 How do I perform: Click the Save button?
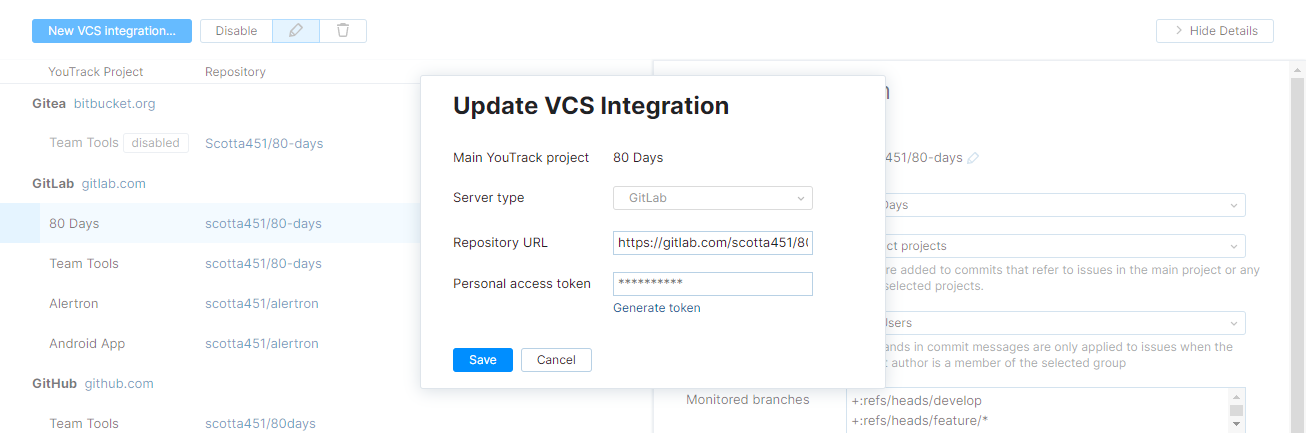[482, 360]
